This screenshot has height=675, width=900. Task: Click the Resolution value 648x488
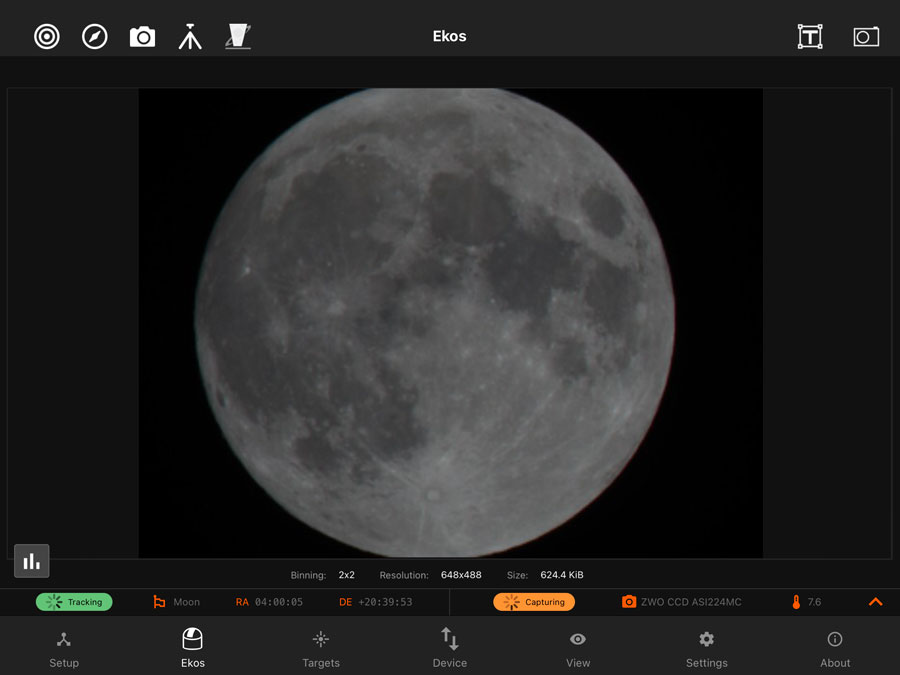pos(461,575)
